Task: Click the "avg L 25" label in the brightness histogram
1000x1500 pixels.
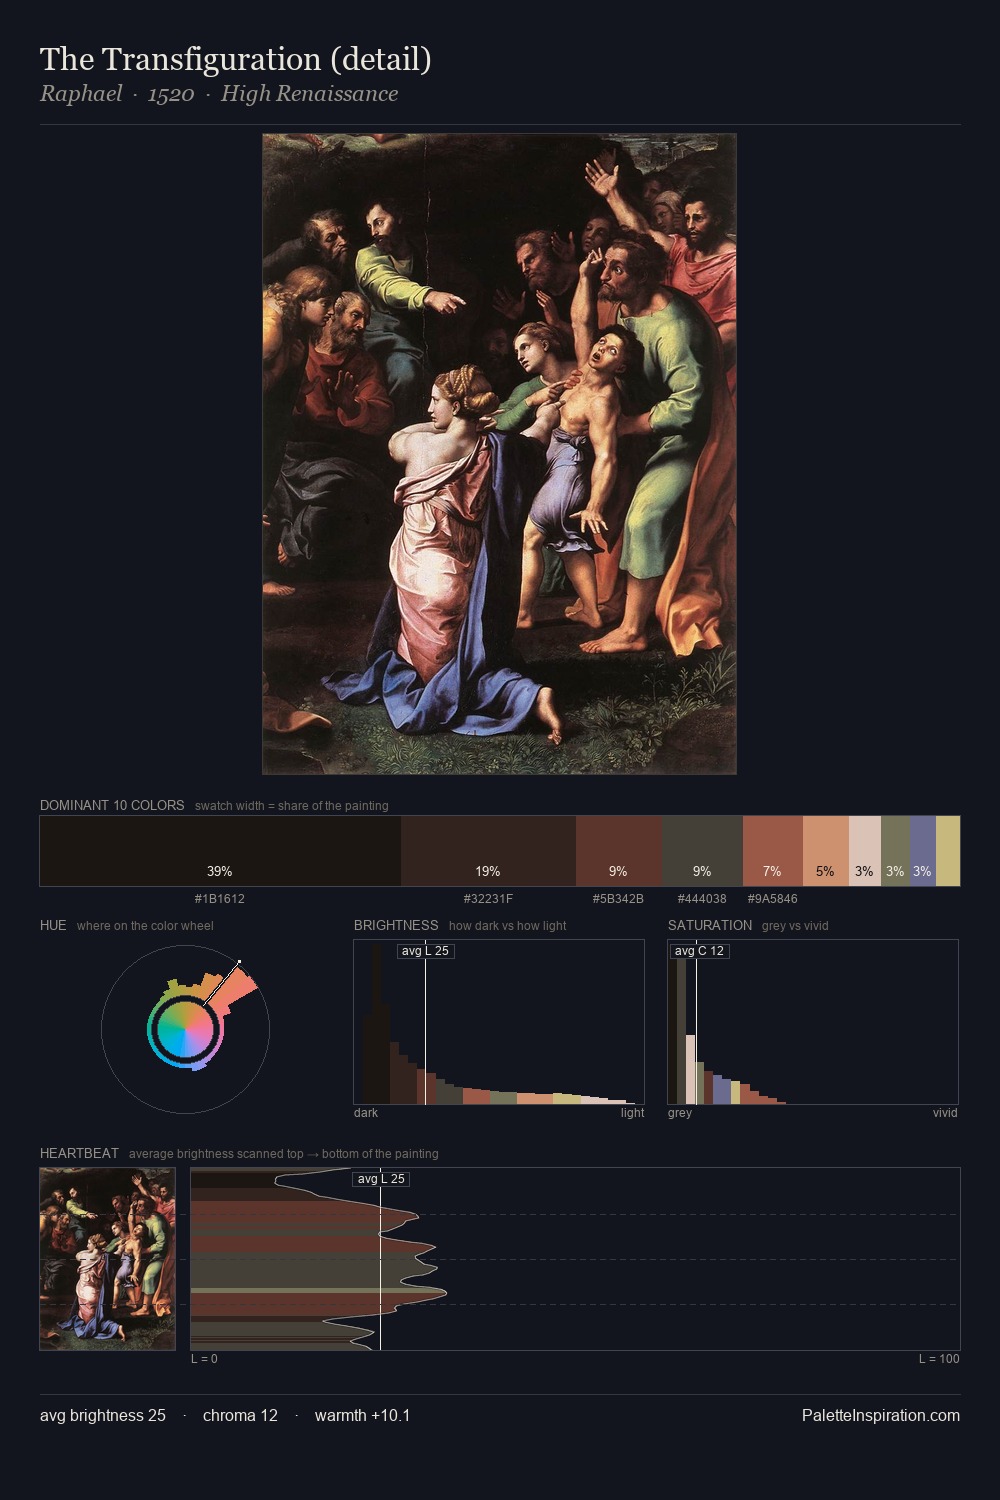Action: tap(425, 951)
